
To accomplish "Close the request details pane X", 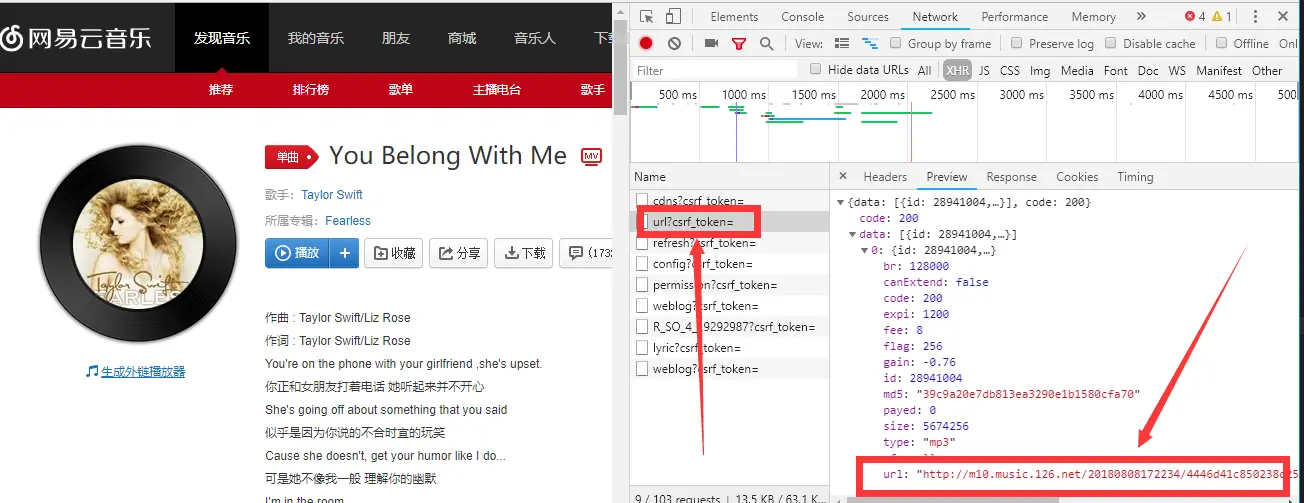I will (x=842, y=176).
